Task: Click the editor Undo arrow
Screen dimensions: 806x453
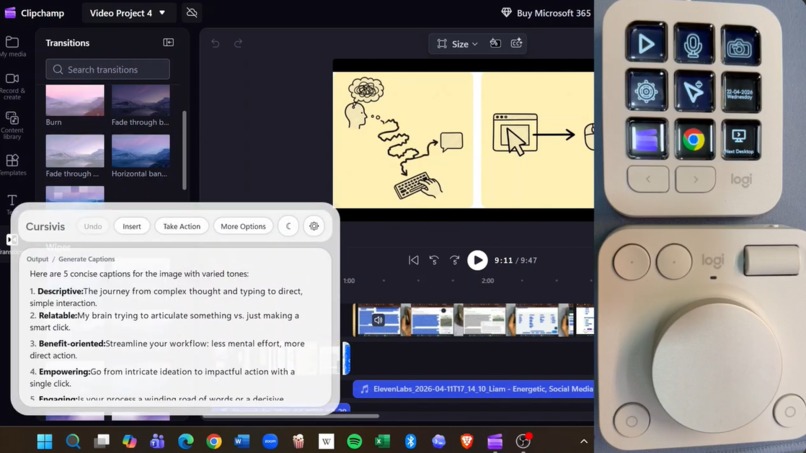Action: click(x=215, y=44)
